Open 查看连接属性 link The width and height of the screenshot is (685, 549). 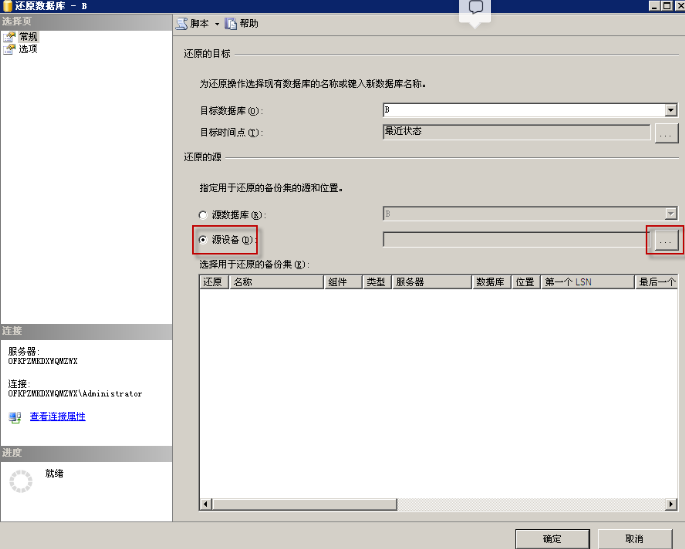click(57, 416)
